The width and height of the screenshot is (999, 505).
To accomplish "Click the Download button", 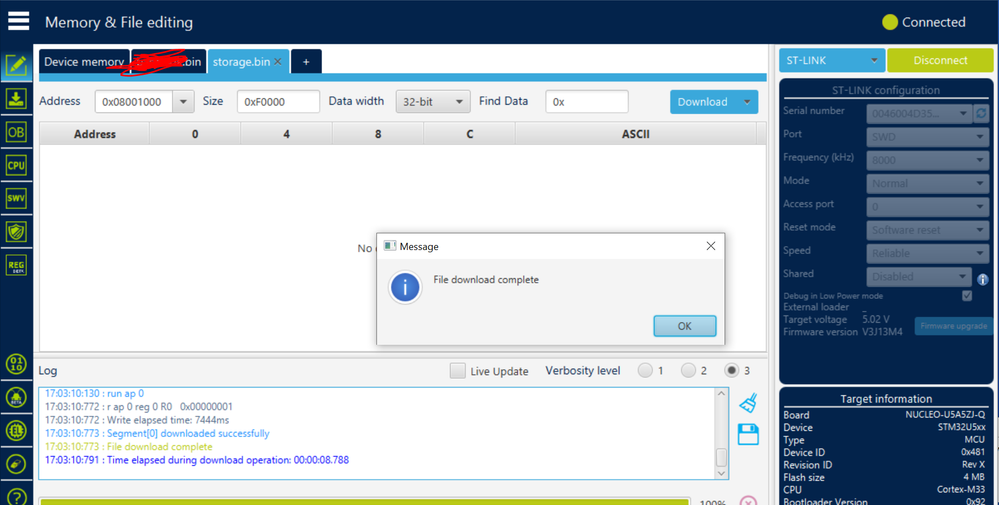I will [x=703, y=102].
